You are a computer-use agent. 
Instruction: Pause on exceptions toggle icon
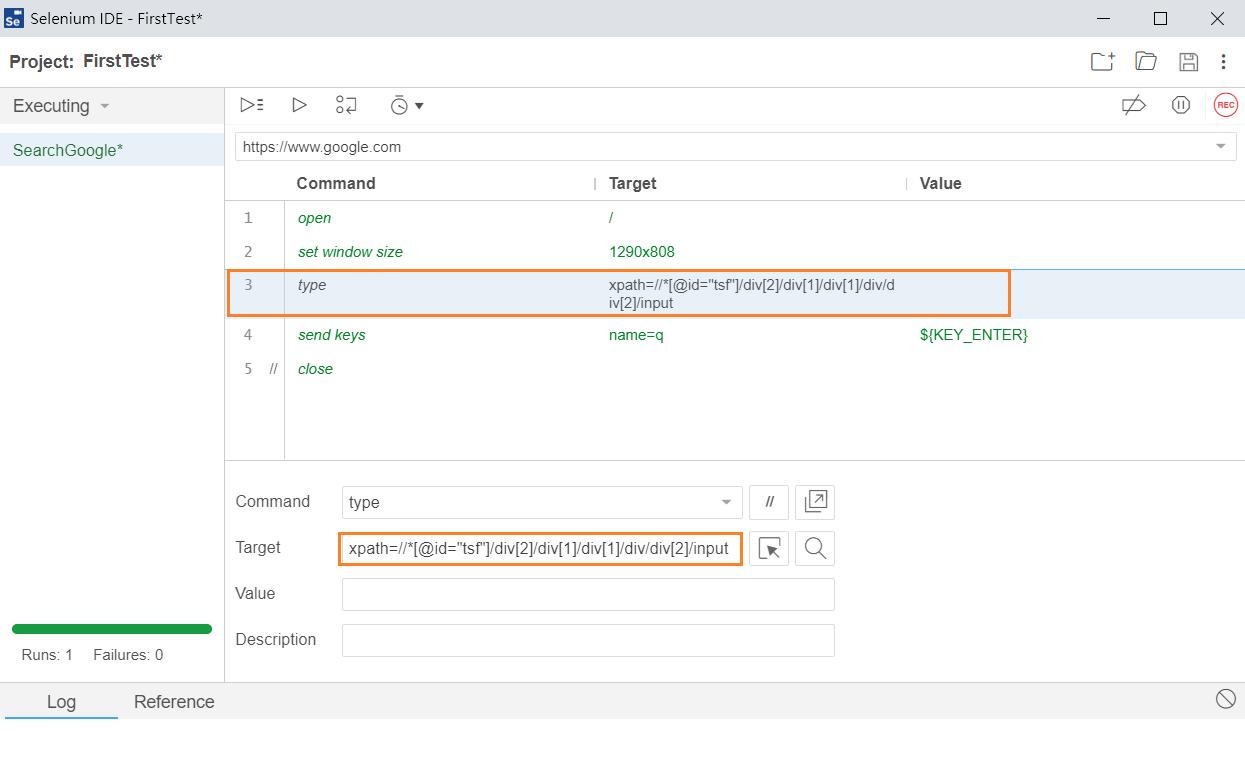click(1181, 105)
